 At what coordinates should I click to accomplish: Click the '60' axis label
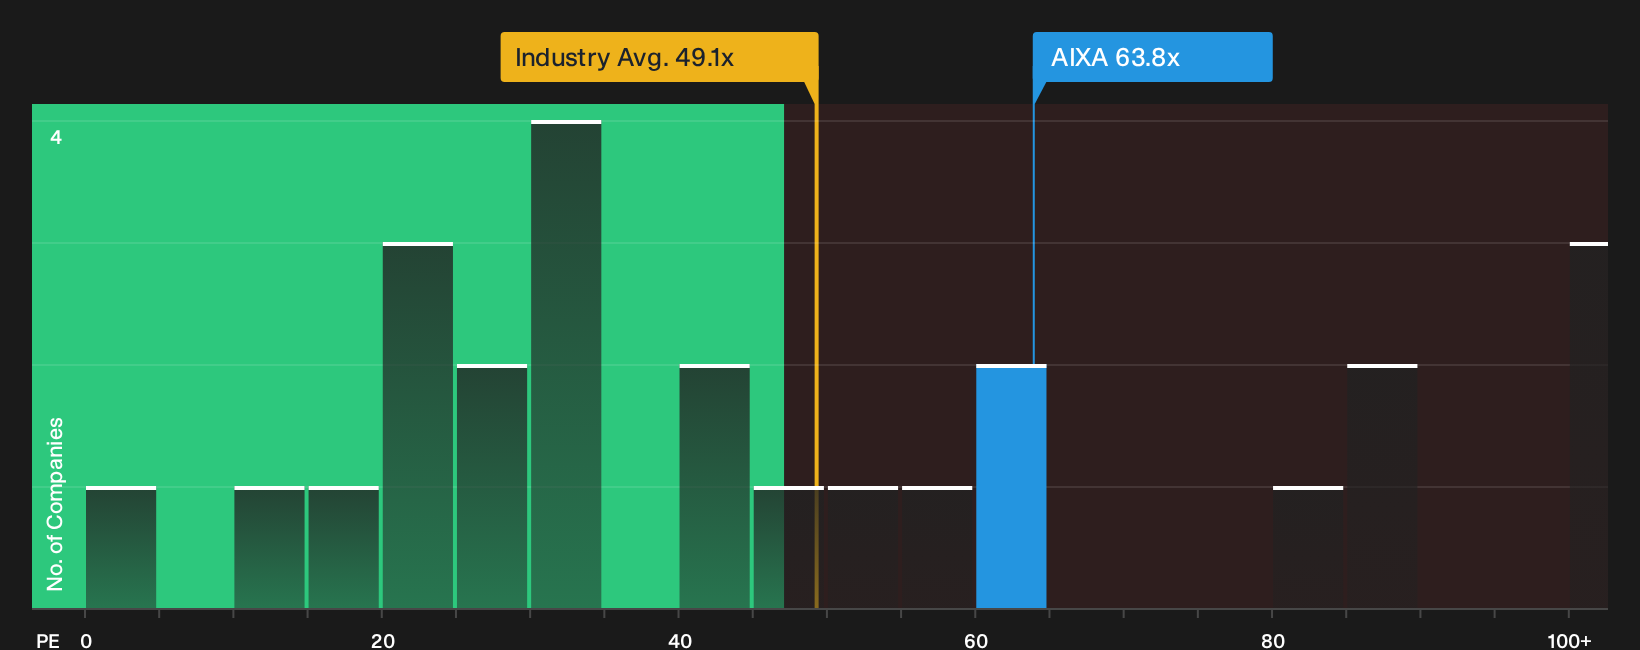976,641
